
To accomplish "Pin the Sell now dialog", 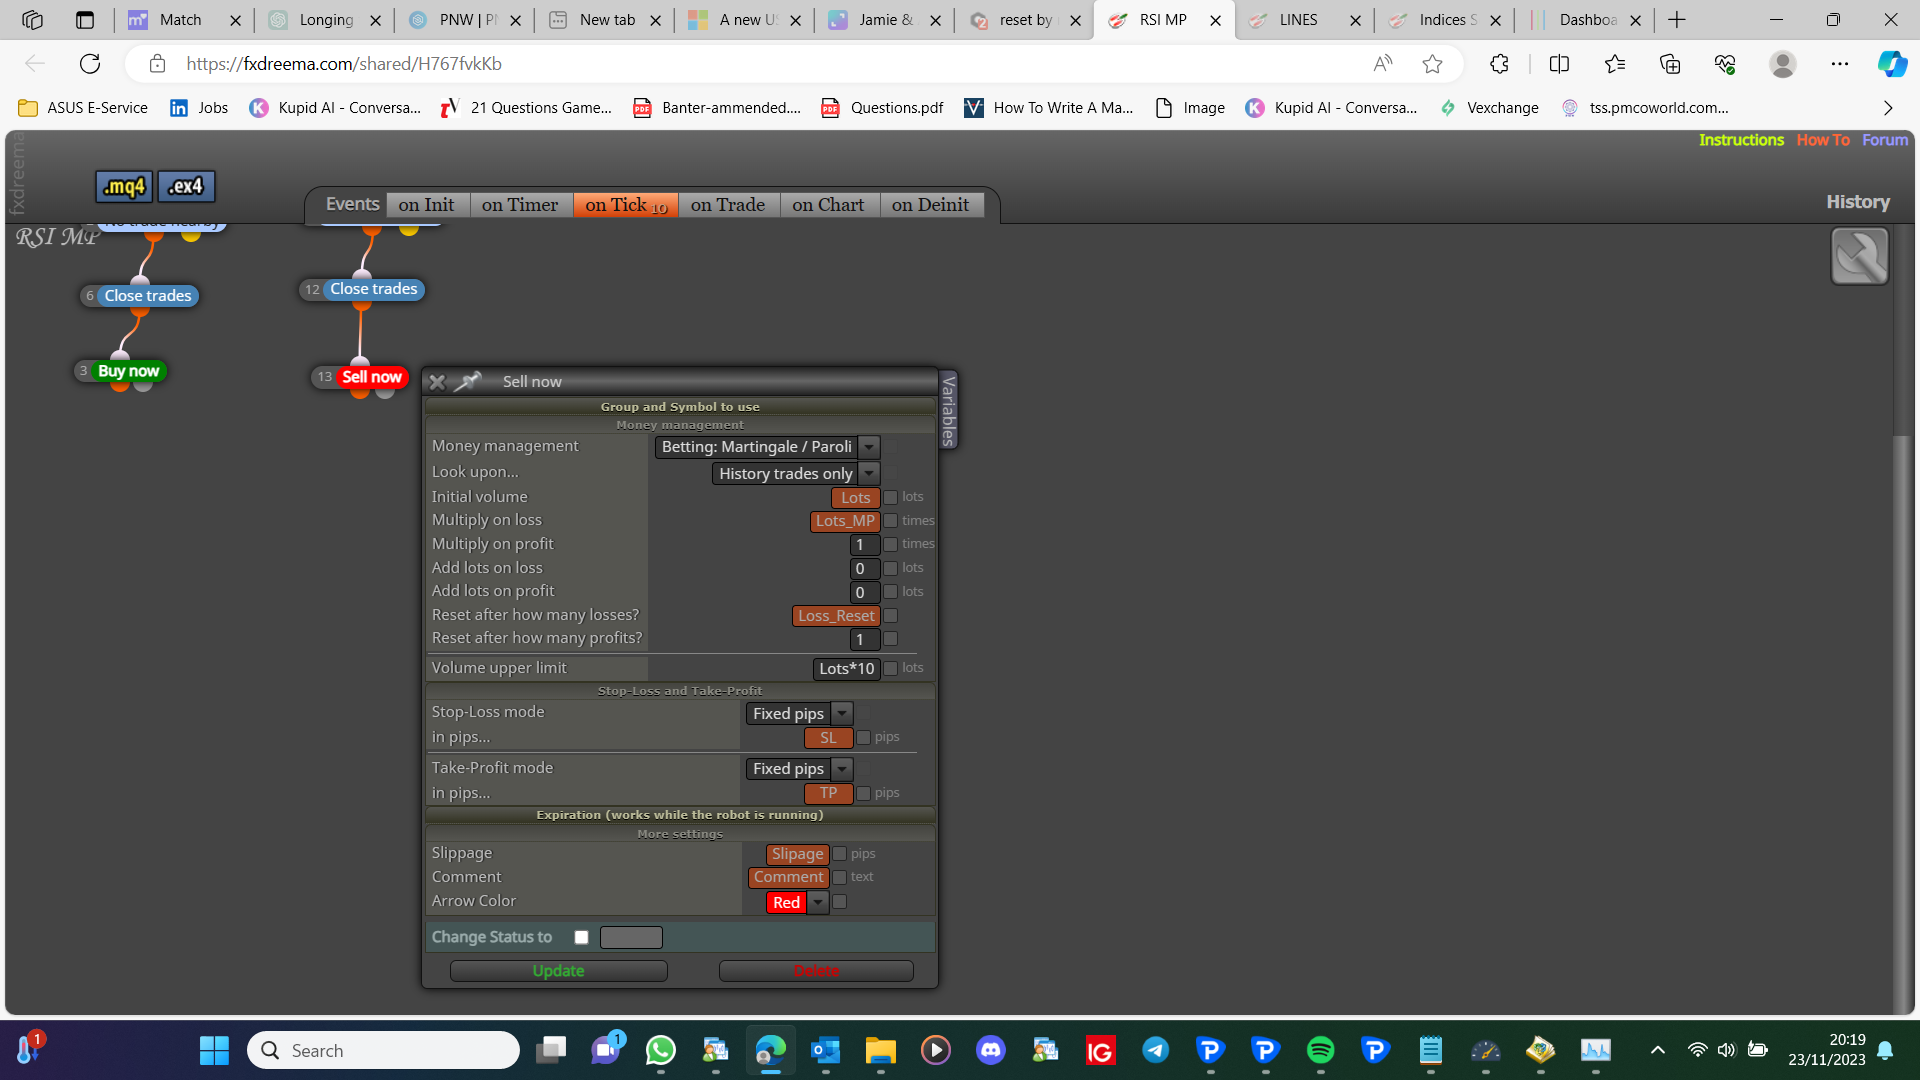I will [468, 381].
